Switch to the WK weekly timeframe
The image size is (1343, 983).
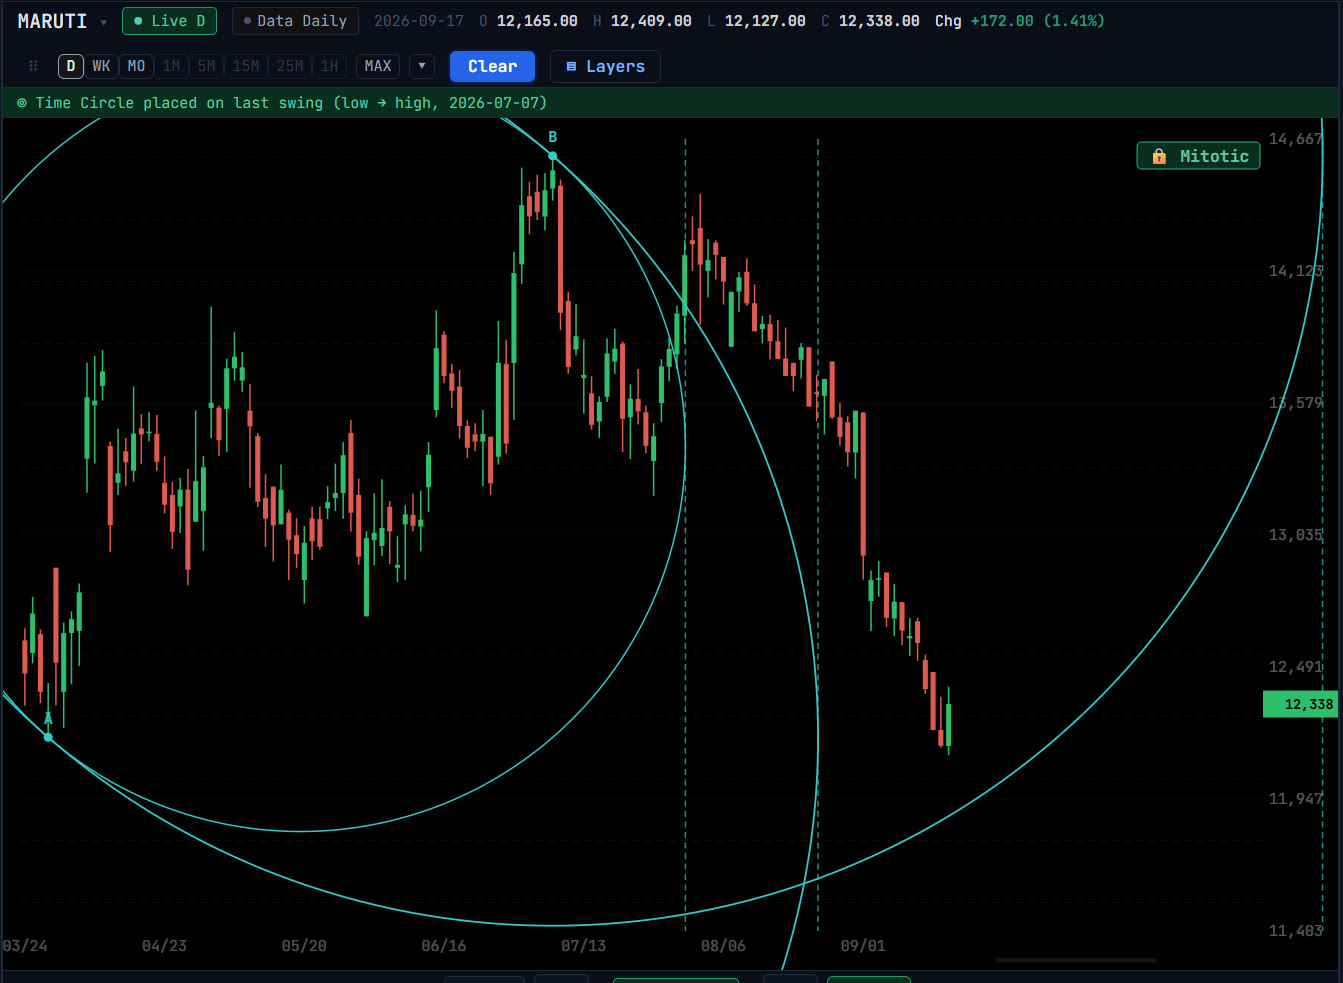[x=101, y=66]
